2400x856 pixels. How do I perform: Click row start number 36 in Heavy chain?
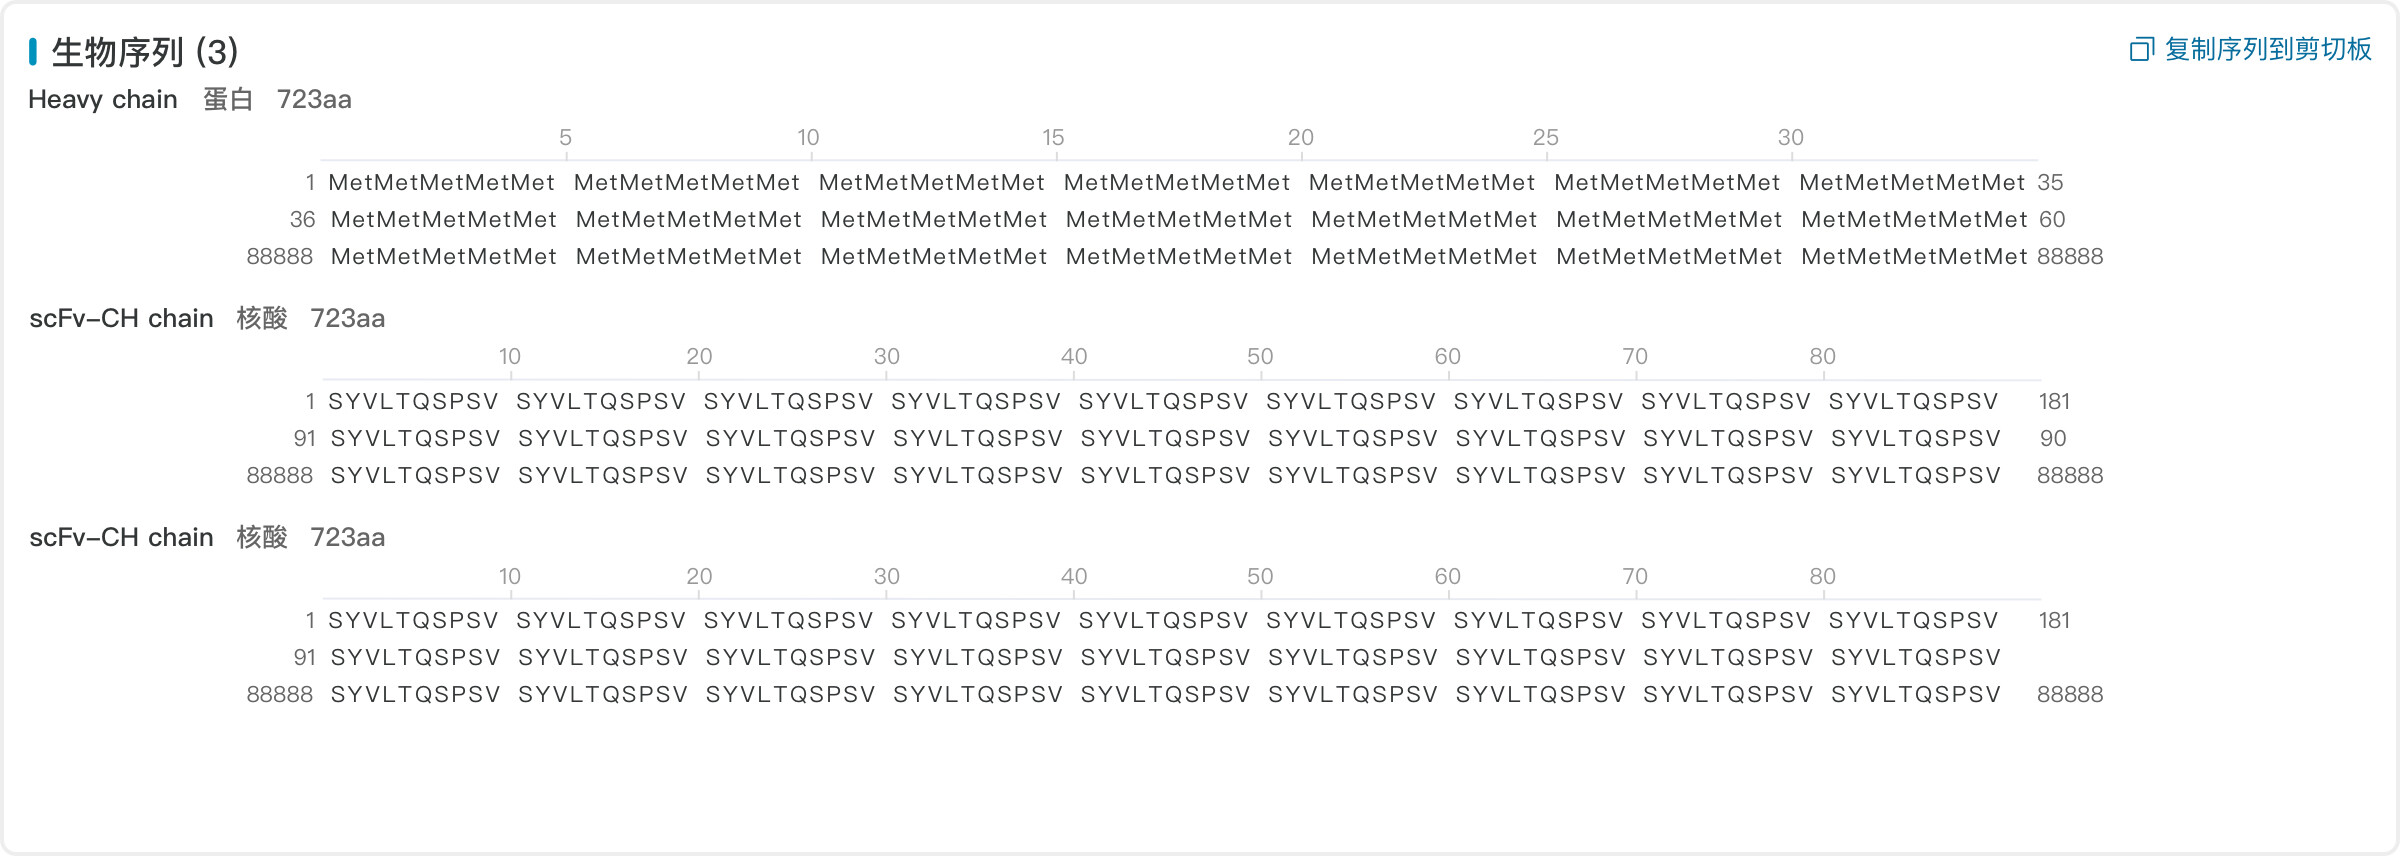point(302,219)
